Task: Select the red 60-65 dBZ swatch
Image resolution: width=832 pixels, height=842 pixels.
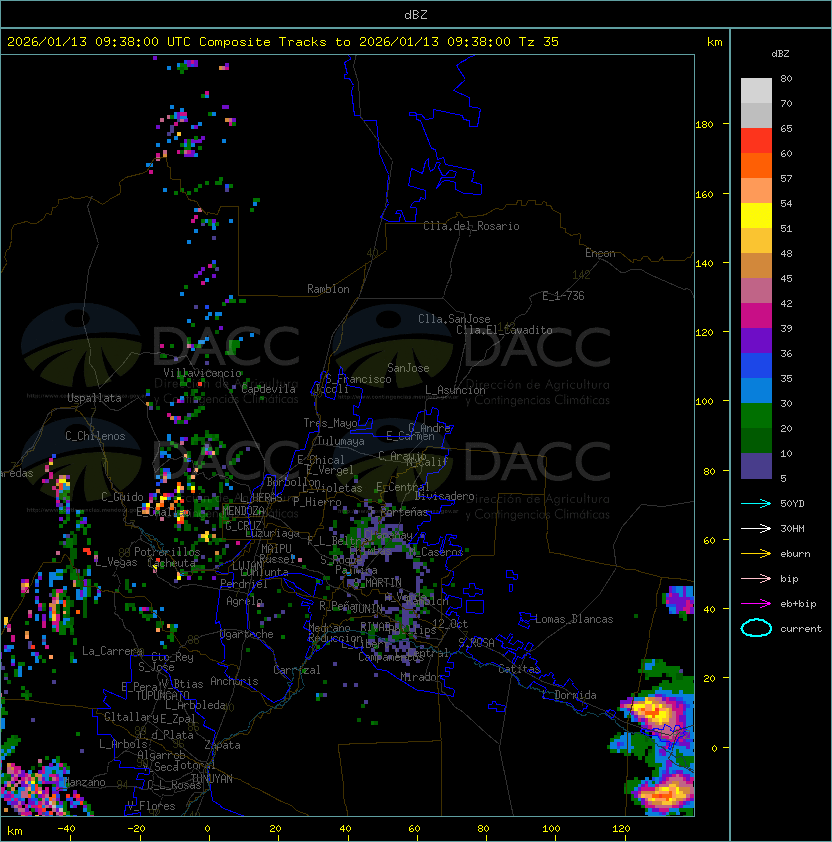Action: point(756,141)
